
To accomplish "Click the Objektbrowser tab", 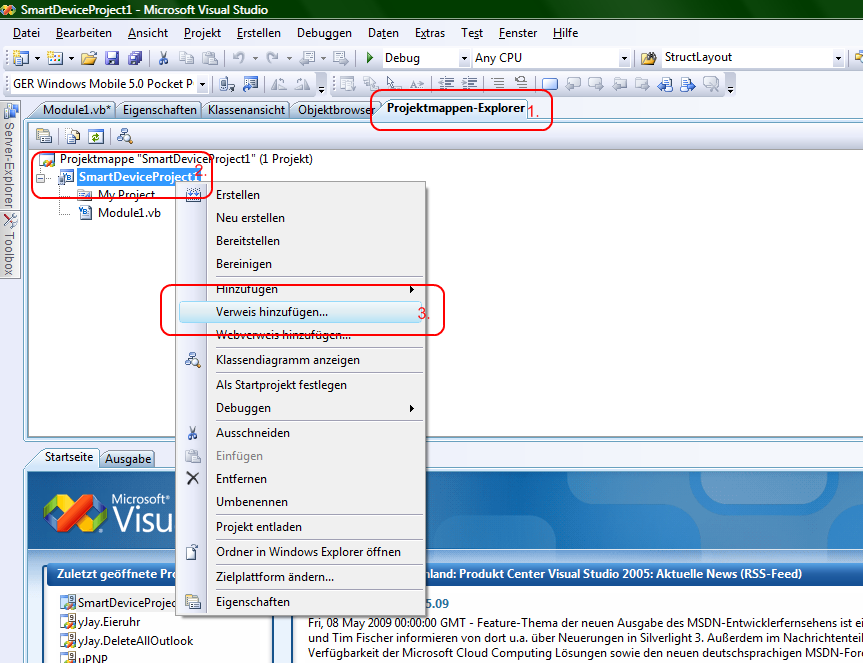I will coord(336,109).
